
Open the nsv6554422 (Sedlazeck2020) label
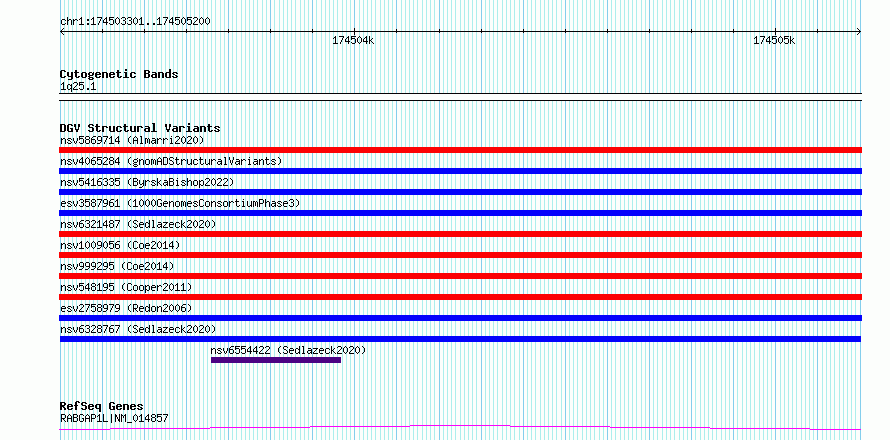pyautogui.click(x=288, y=350)
